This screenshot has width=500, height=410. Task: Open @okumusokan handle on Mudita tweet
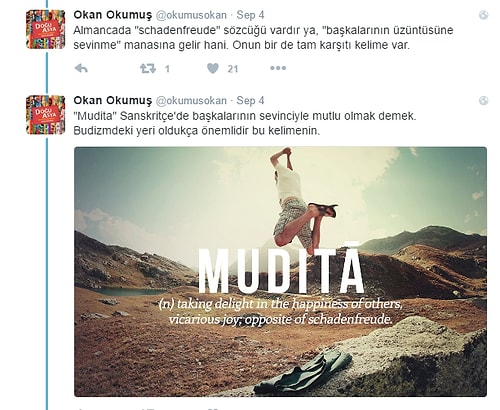pos(191,101)
